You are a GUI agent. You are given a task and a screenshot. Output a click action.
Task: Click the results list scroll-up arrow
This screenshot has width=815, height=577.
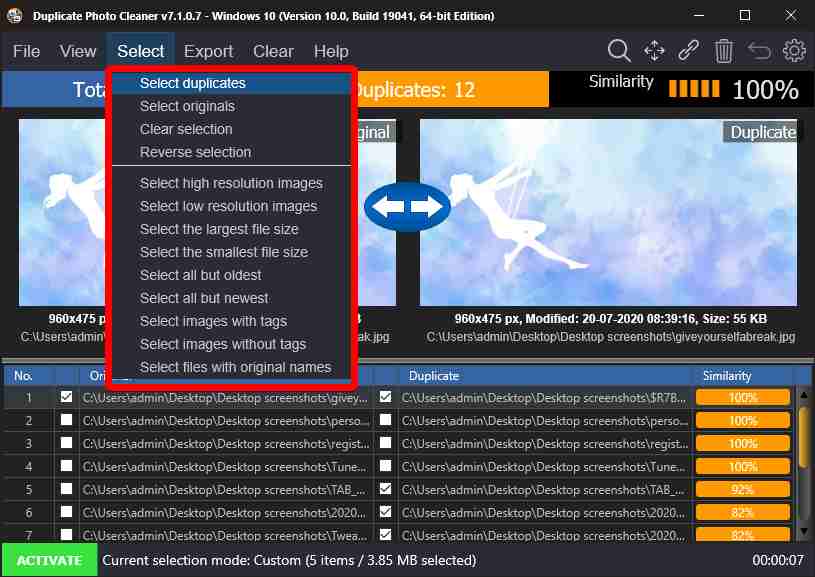804,396
